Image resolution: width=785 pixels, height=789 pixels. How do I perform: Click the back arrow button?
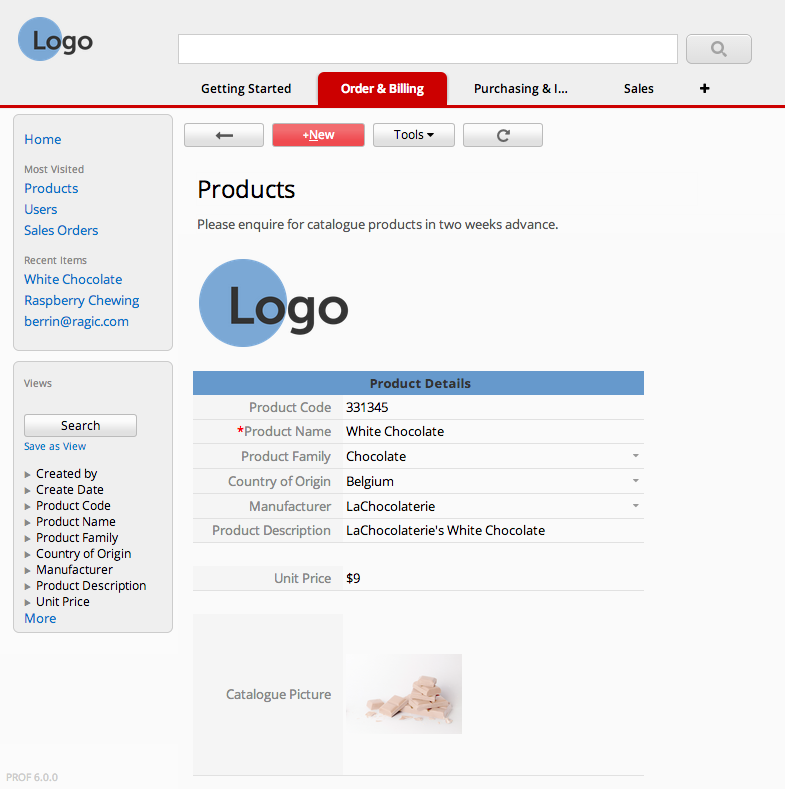tap(224, 135)
